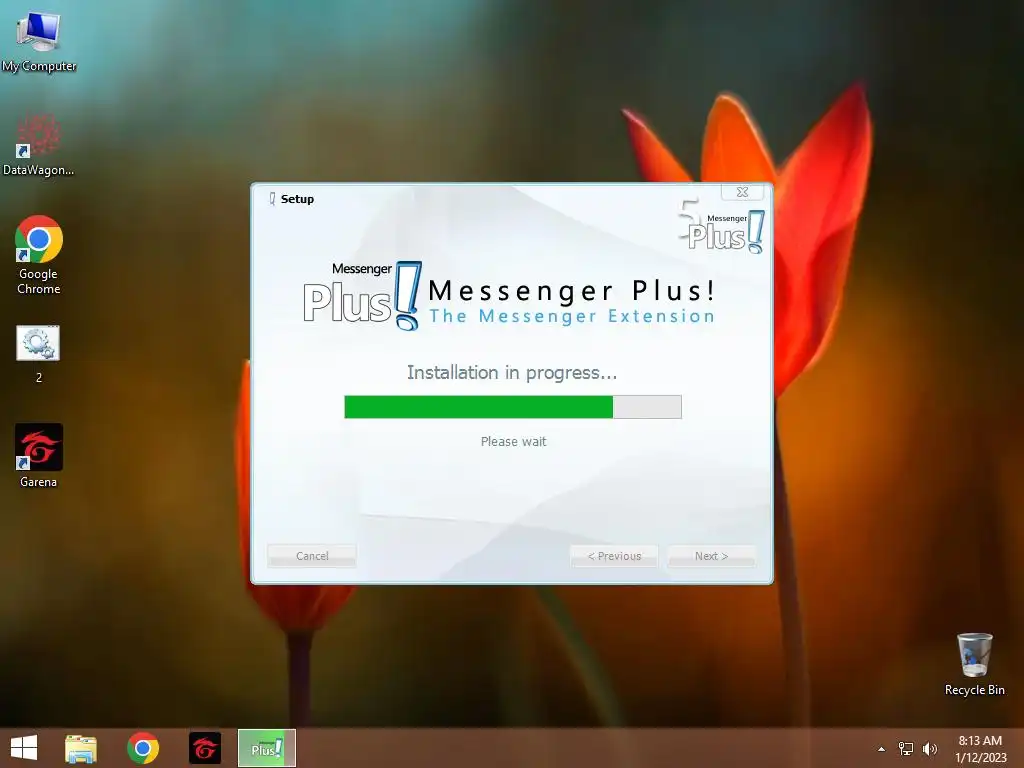Open the network status tray icon
Image resolution: width=1024 pixels, height=768 pixels.
[x=906, y=749]
